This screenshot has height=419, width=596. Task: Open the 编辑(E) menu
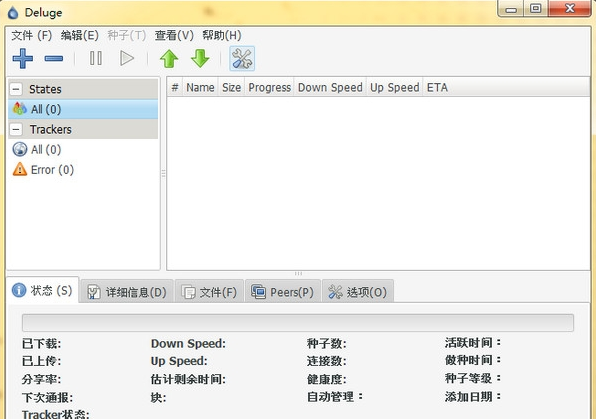click(79, 35)
